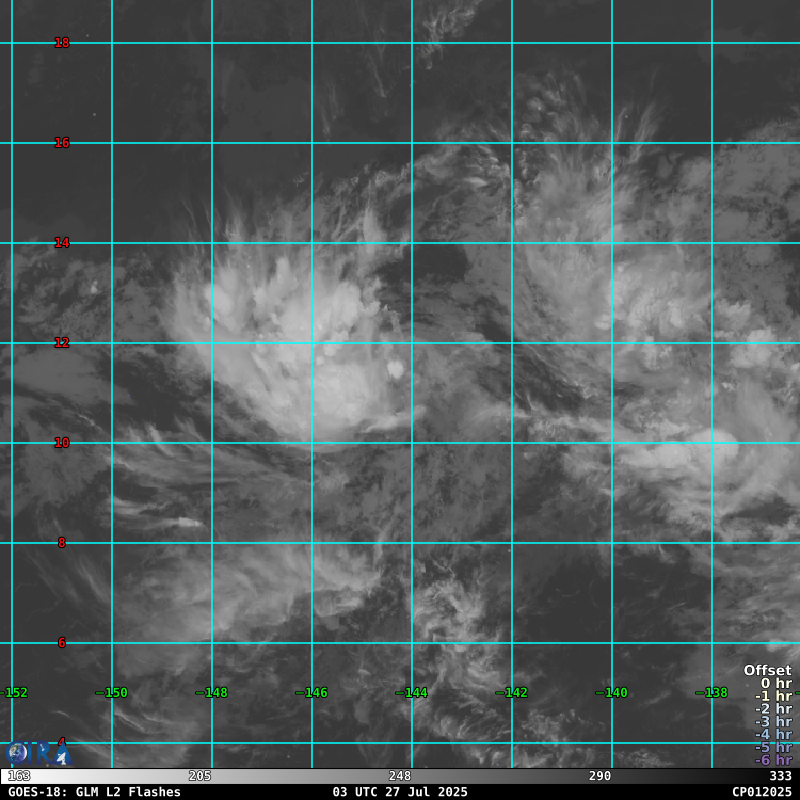Click the longitude -146 grid label
The height and width of the screenshot is (800, 800).
click(x=311, y=693)
